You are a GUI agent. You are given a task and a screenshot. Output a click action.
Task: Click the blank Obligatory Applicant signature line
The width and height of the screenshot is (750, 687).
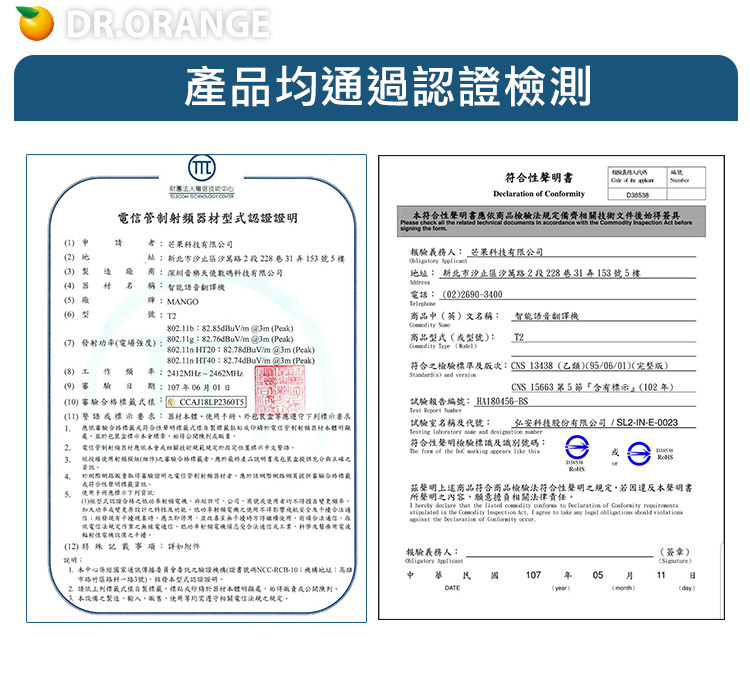tap(550, 552)
